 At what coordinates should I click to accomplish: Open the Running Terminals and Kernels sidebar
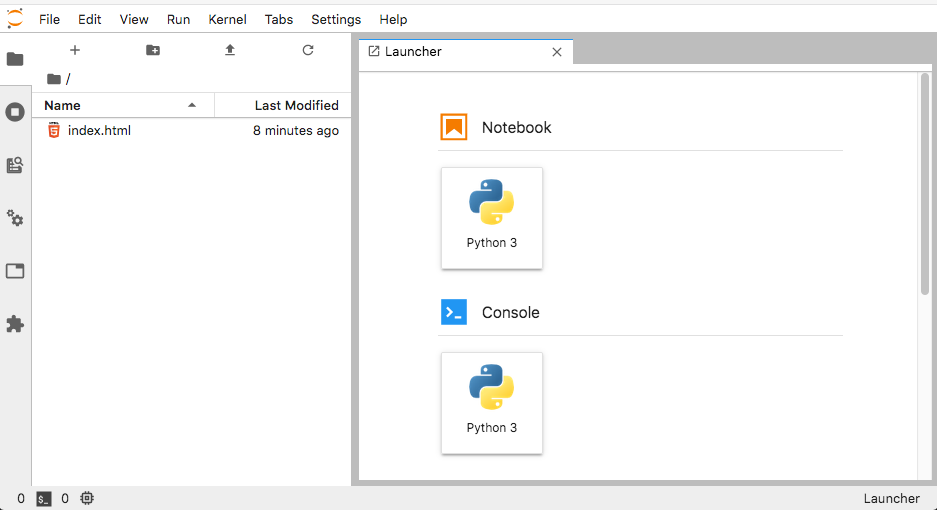tap(15, 112)
